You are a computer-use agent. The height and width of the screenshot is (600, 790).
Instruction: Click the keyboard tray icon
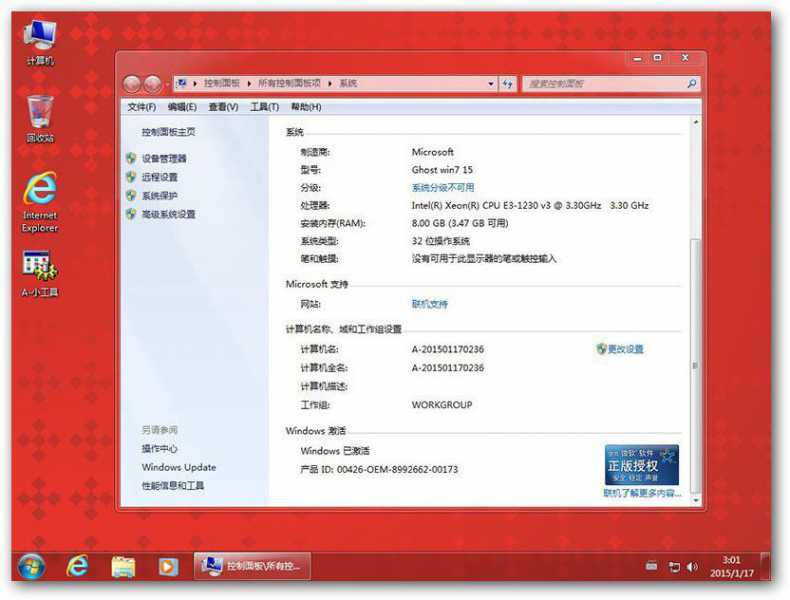tap(651, 566)
